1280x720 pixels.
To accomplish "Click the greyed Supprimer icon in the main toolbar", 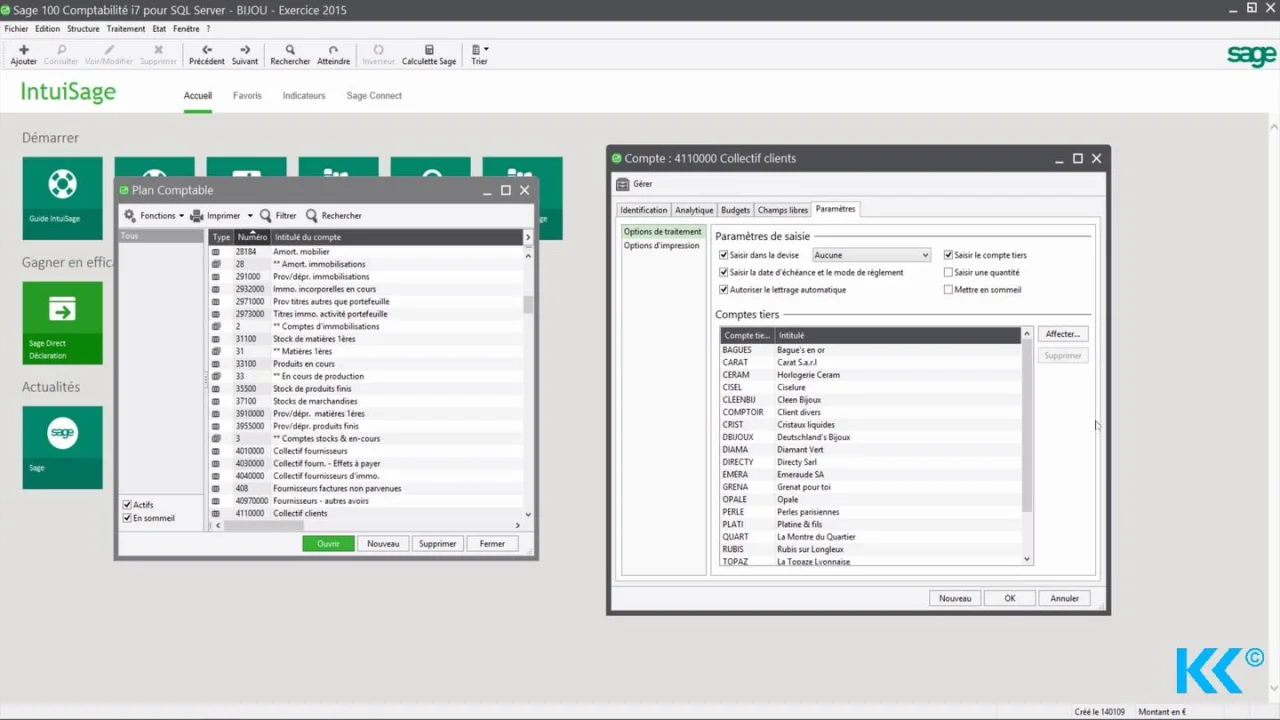I will [158, 50].
